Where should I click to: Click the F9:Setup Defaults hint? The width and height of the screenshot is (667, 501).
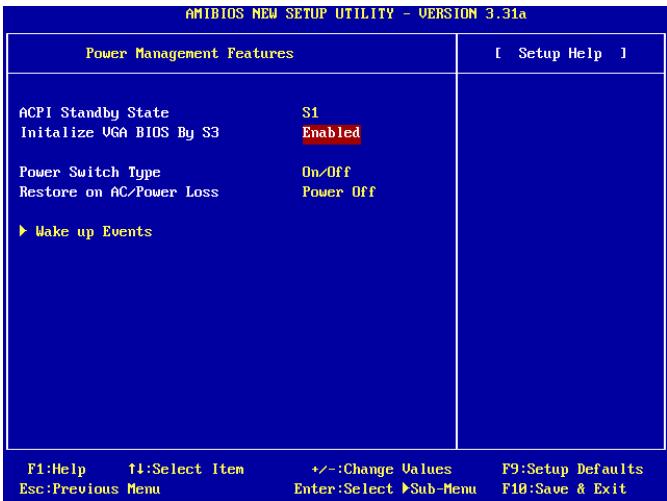pyautogui.click(x=573, y=470)
